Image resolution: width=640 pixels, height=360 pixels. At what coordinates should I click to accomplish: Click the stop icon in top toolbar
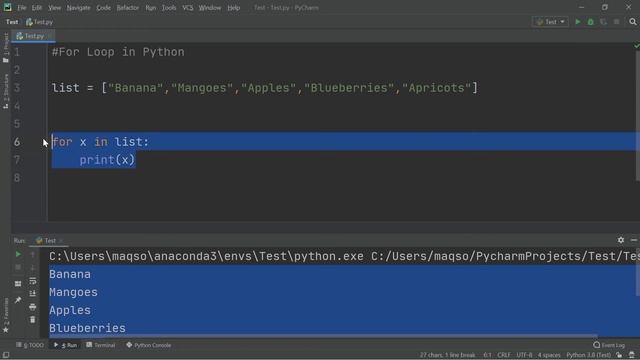click(616, 22)
